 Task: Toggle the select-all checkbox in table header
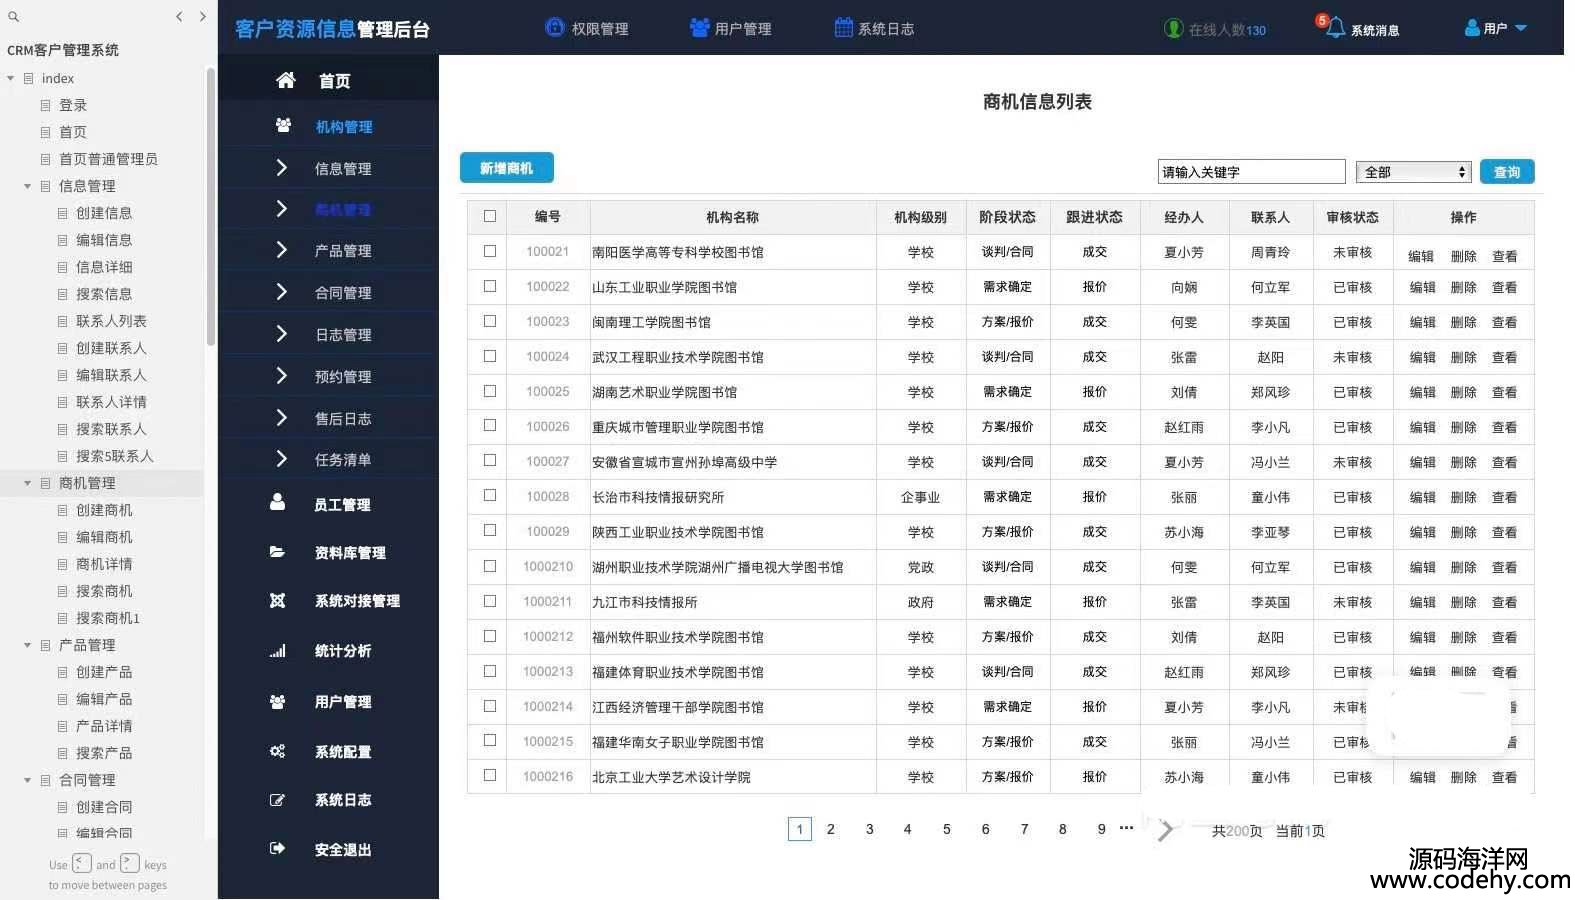tap(490, 216)
